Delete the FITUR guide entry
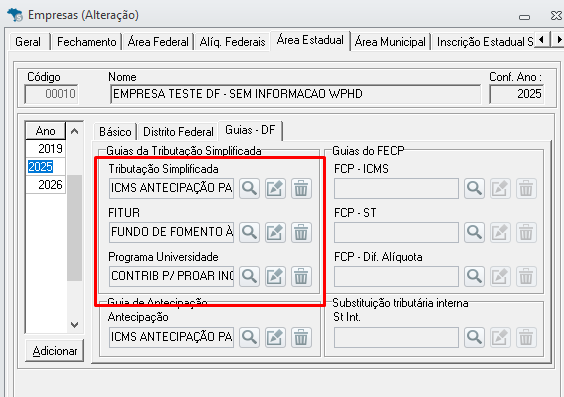 pyautogui.click(x=301, y=232)
